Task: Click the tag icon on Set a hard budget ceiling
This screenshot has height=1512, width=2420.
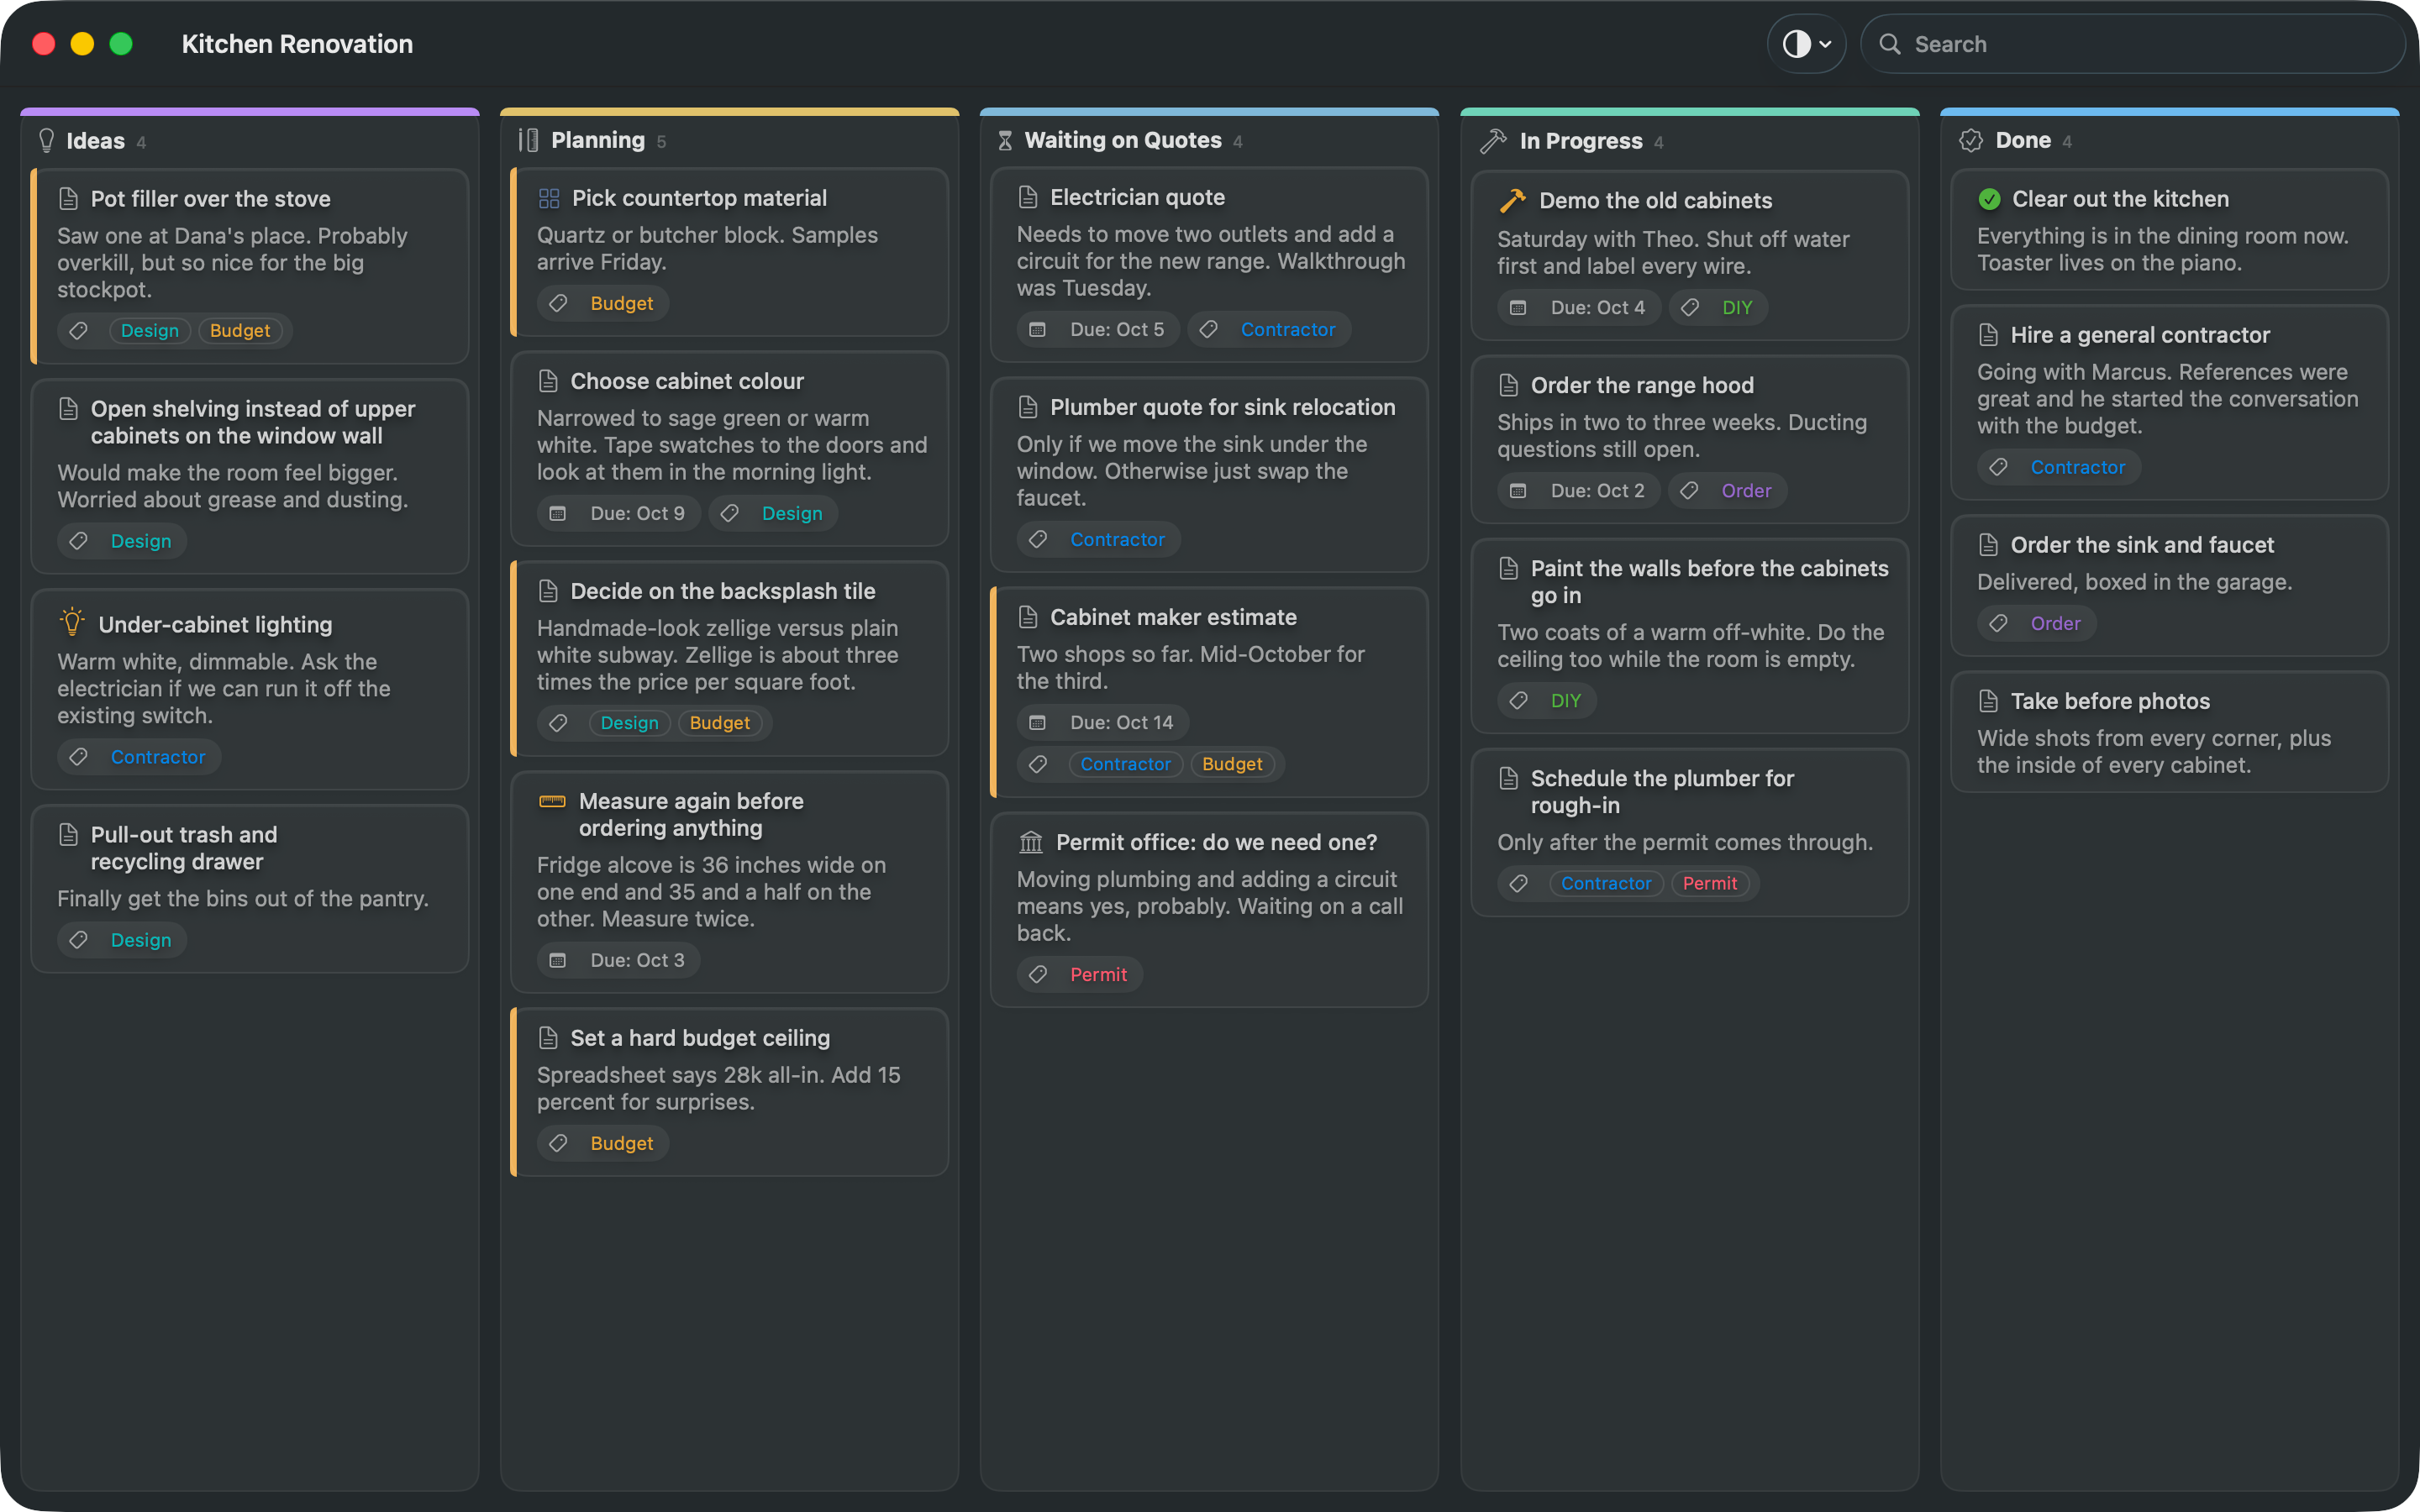Action: pyautogui.click(x=559, y=1143)
